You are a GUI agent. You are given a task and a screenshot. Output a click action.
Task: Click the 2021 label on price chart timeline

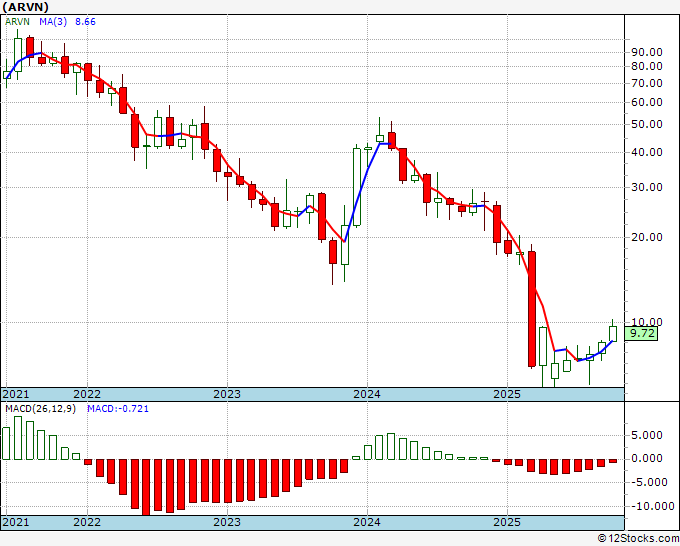pyautogui.click(x=16, y=394)
